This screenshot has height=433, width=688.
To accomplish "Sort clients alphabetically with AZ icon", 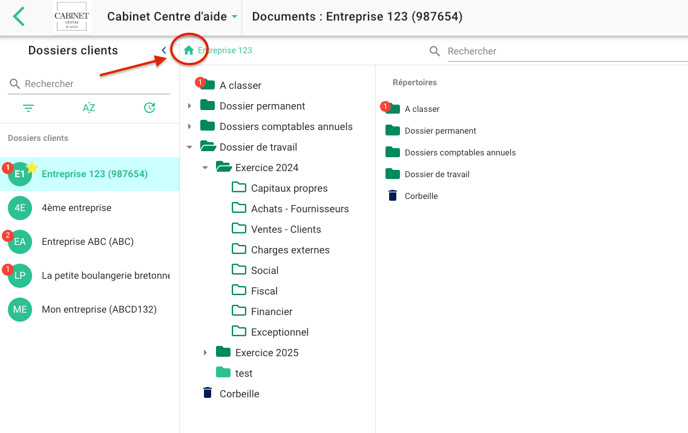I will coord(89,108).
